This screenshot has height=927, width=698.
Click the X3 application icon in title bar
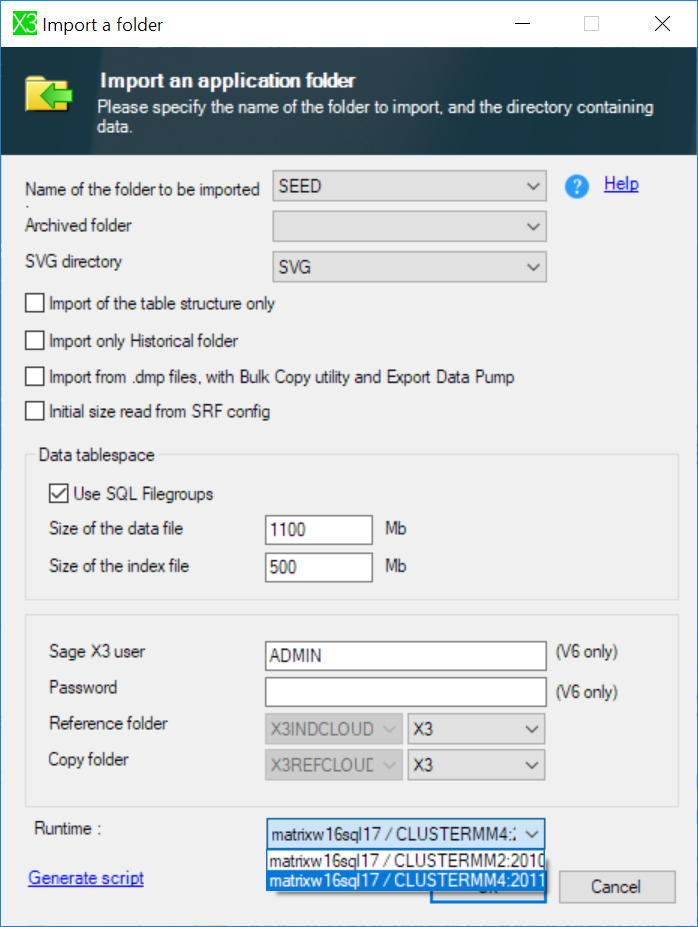point(24,24)
